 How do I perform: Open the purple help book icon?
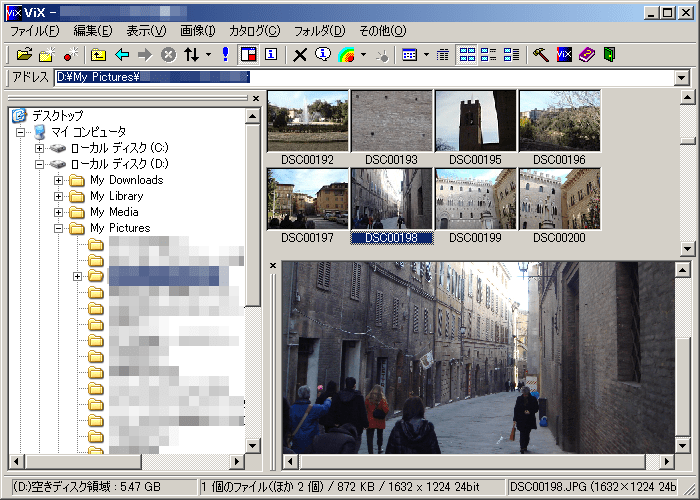click(587, 55)
